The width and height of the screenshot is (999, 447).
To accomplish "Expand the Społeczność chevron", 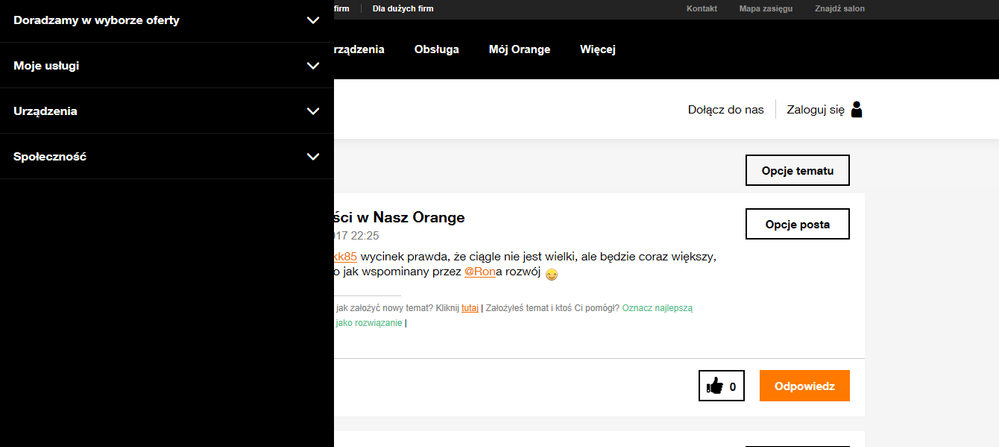I will point(312,157).
